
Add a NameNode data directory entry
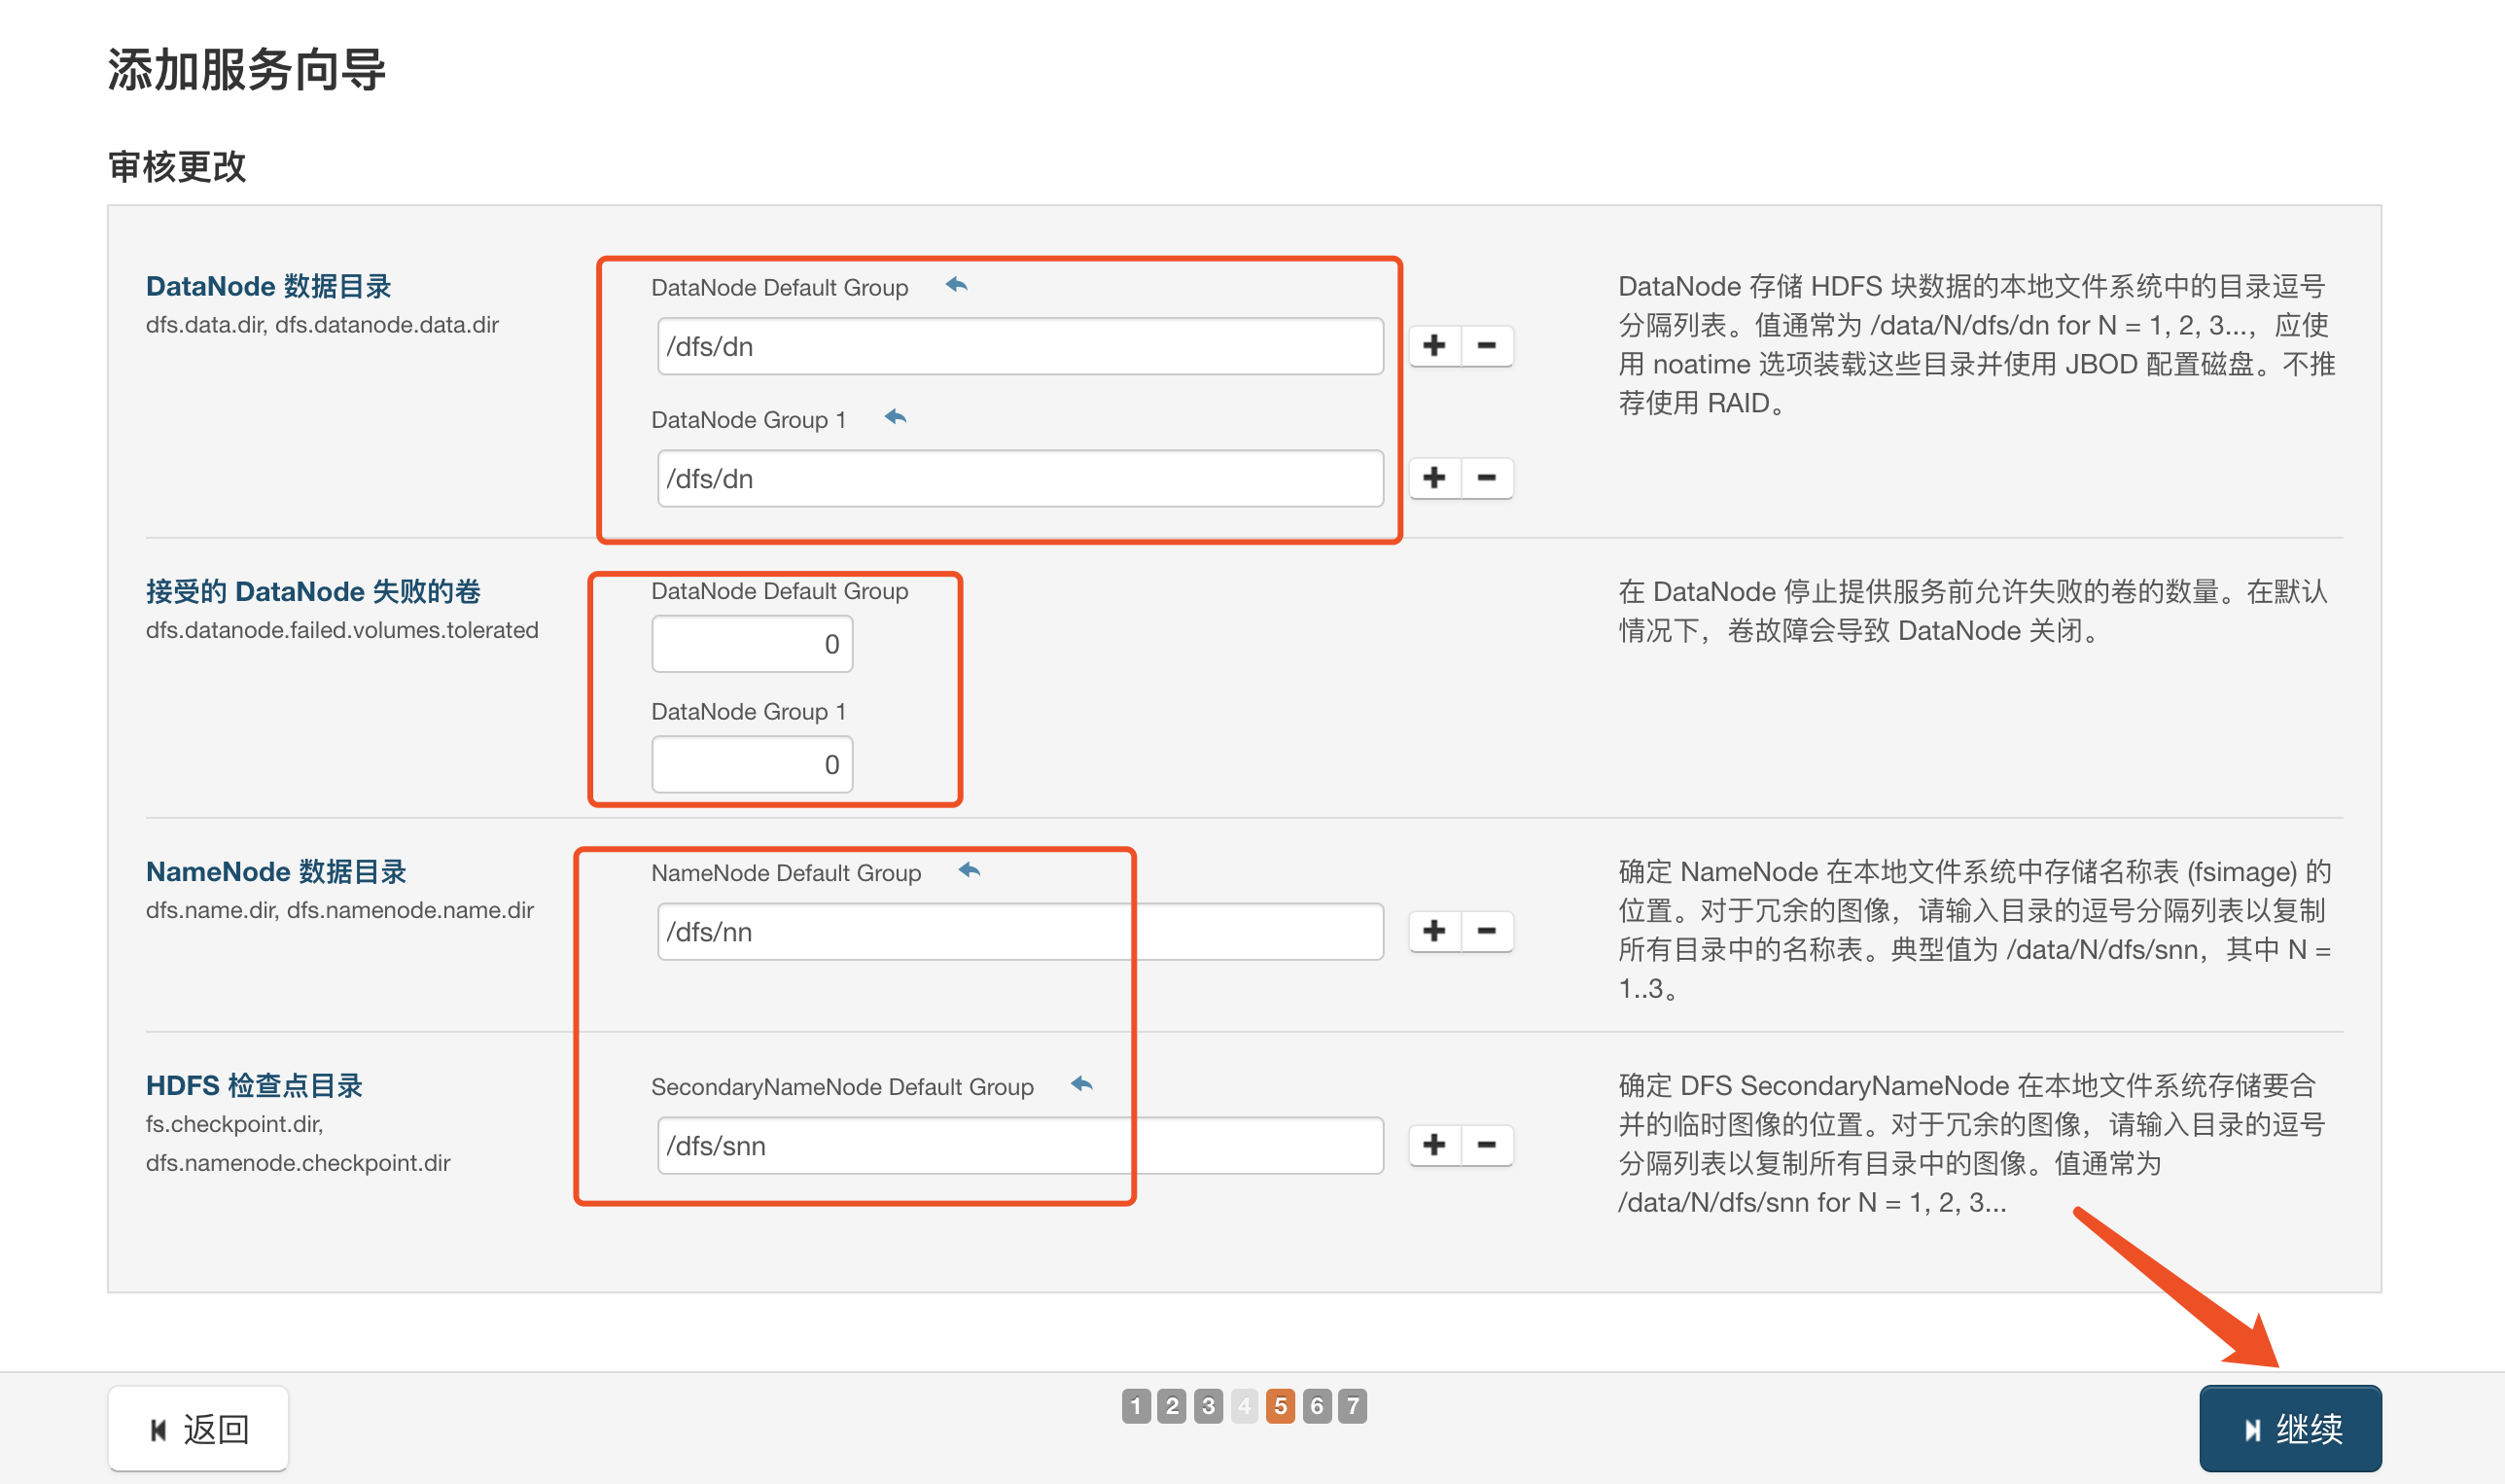pos(1434,931)
